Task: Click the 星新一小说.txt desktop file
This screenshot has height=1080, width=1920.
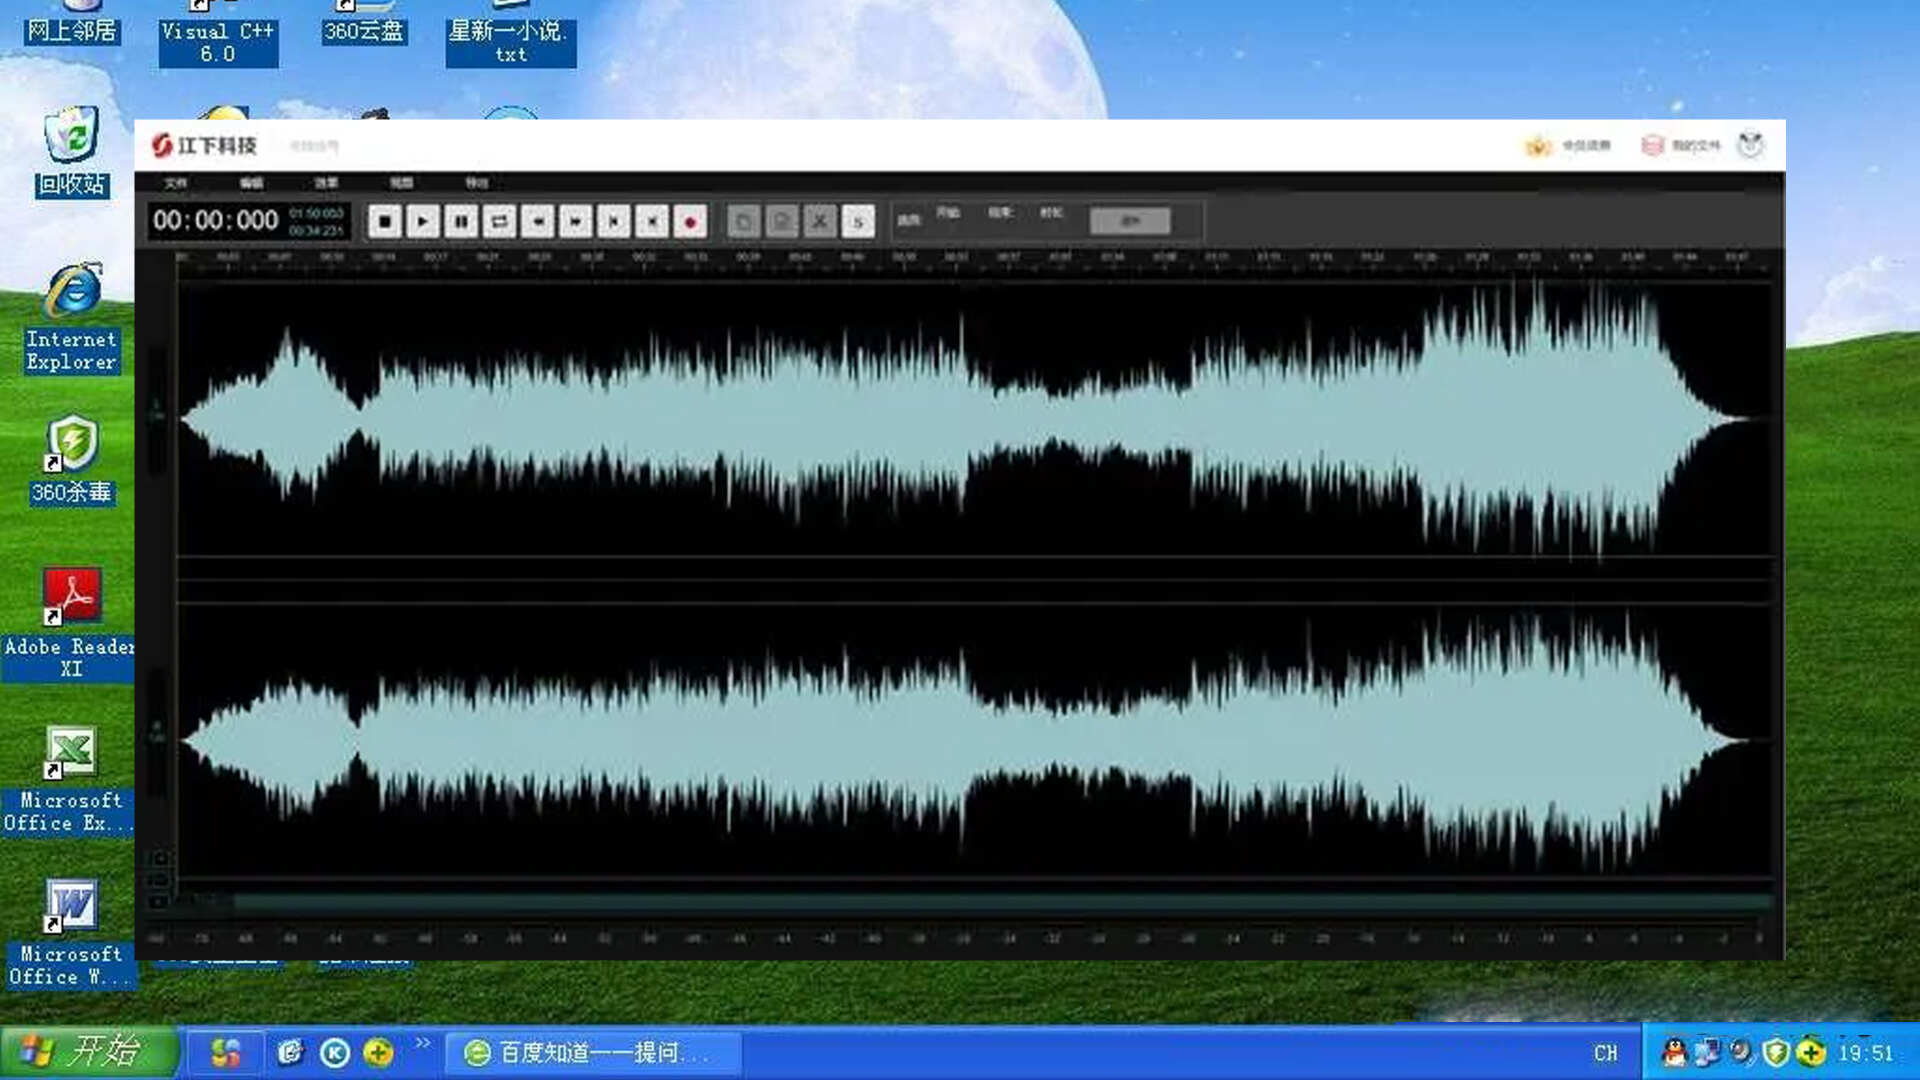Action: click(510, 43)
